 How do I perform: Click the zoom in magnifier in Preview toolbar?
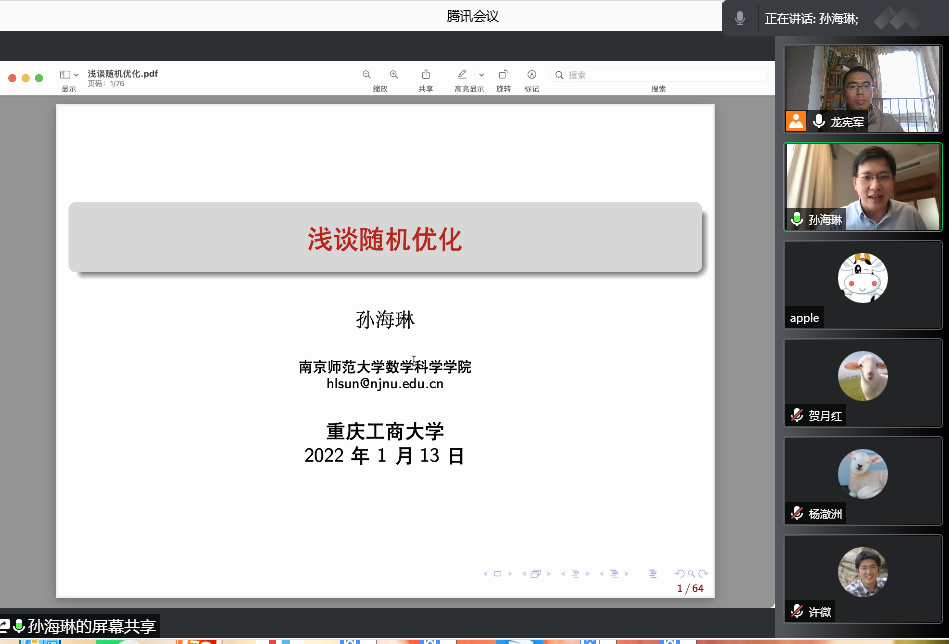pos(394,75)
